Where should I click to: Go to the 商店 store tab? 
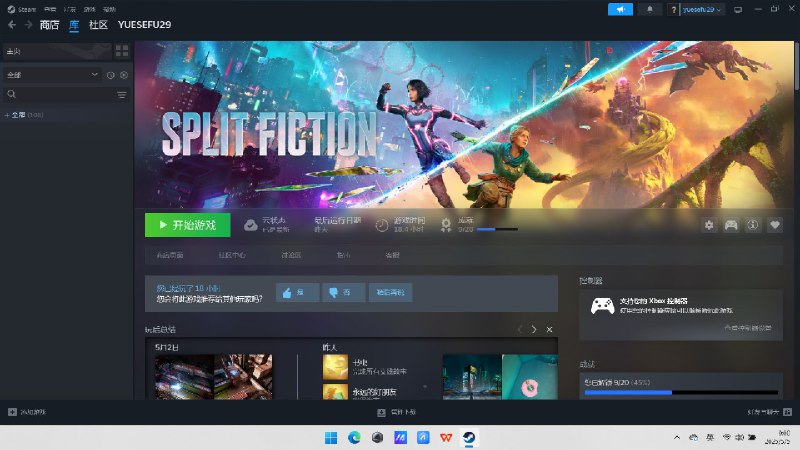[49, 24]
